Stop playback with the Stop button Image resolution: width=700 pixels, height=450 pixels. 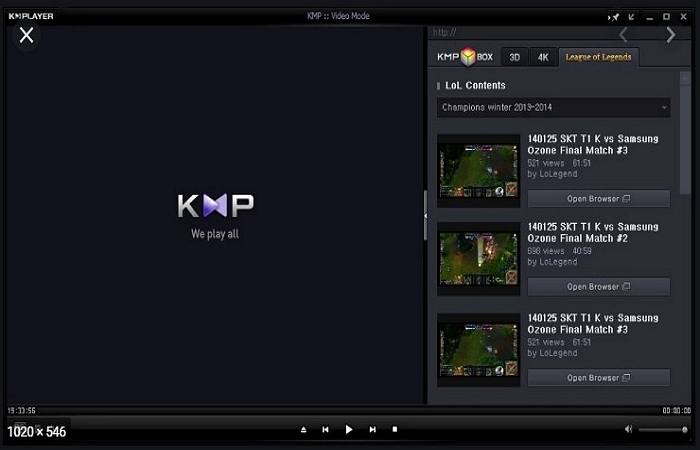pyautogui.click(x=395, y=429)
